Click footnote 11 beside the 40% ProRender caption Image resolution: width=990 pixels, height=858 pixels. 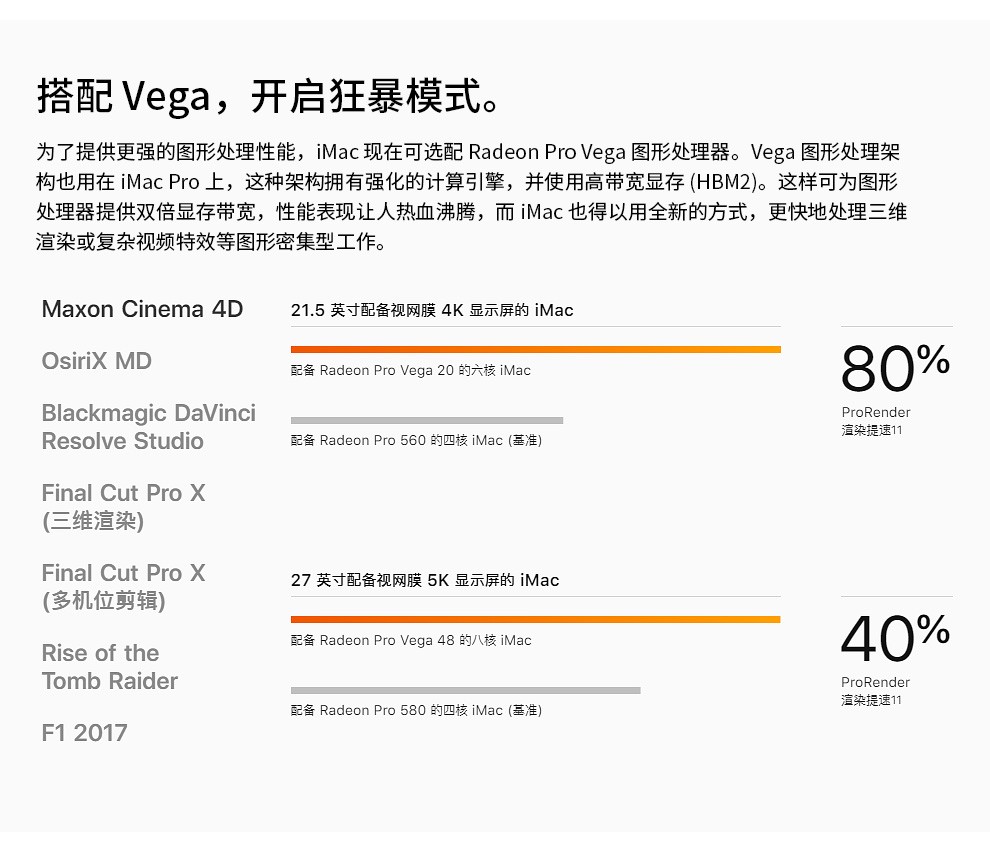click(x=896, y=700)
